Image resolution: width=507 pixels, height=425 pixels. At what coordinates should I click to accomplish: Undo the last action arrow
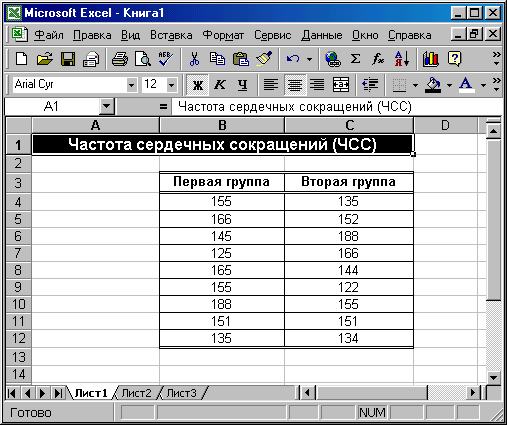pos(293,59)
